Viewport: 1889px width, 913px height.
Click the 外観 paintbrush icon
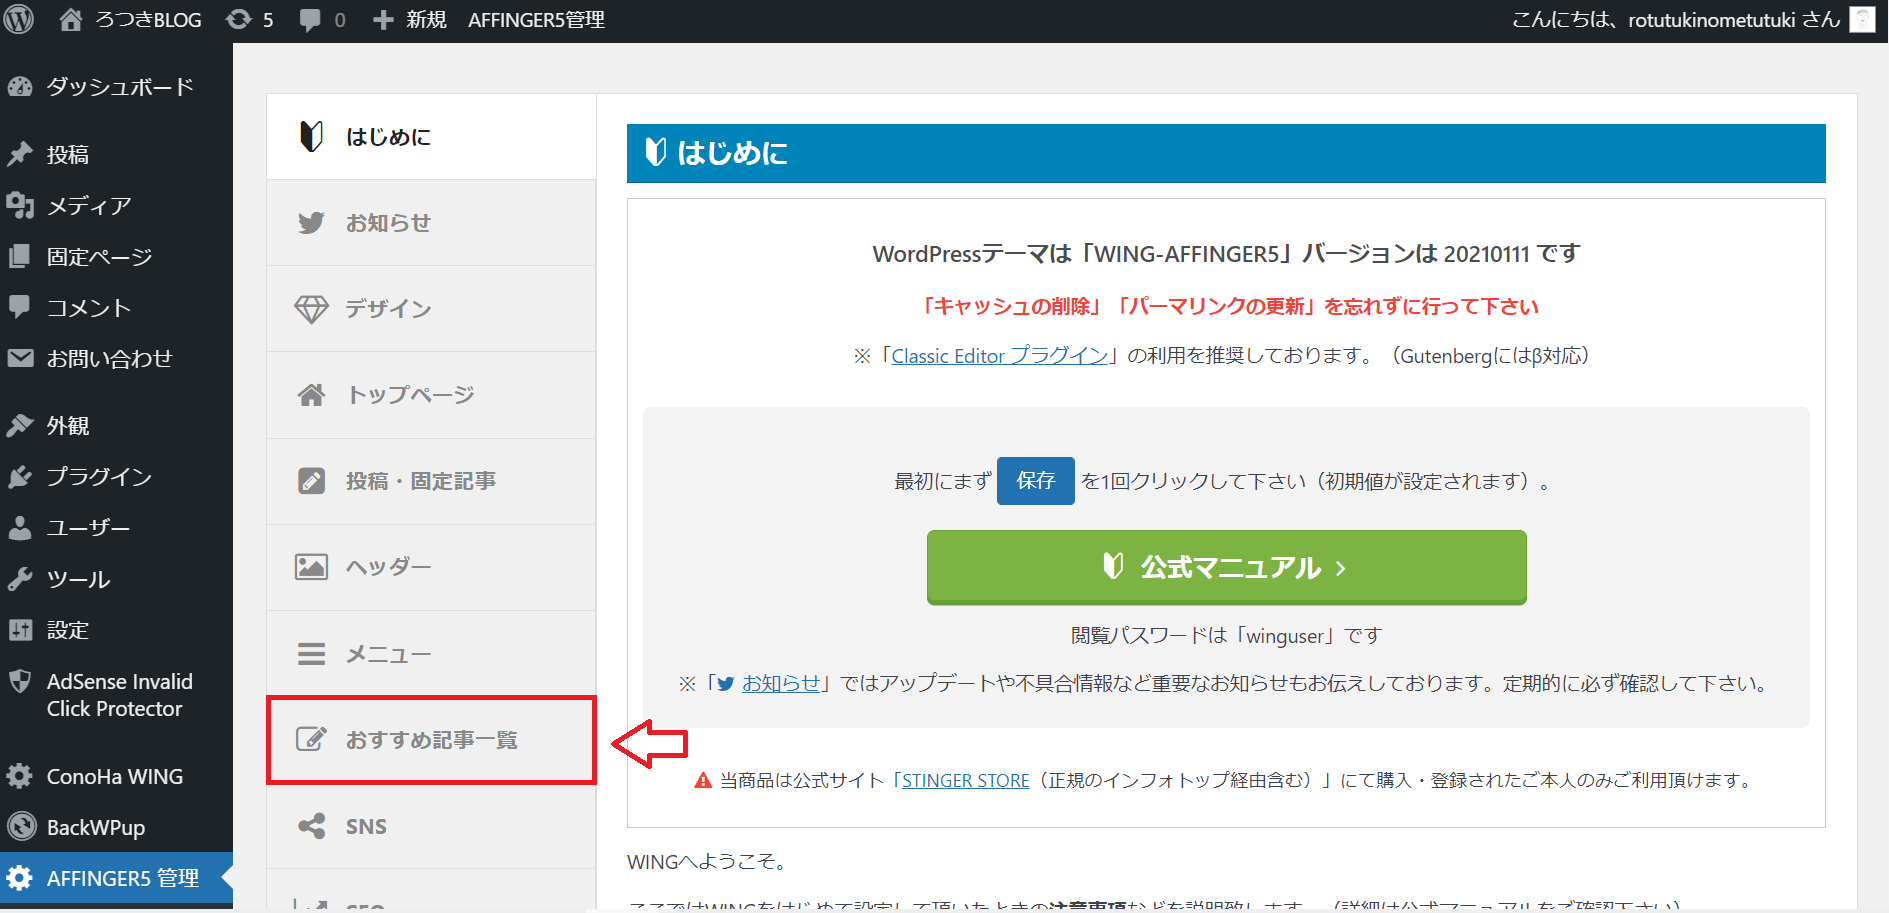[x=20, y=425]
